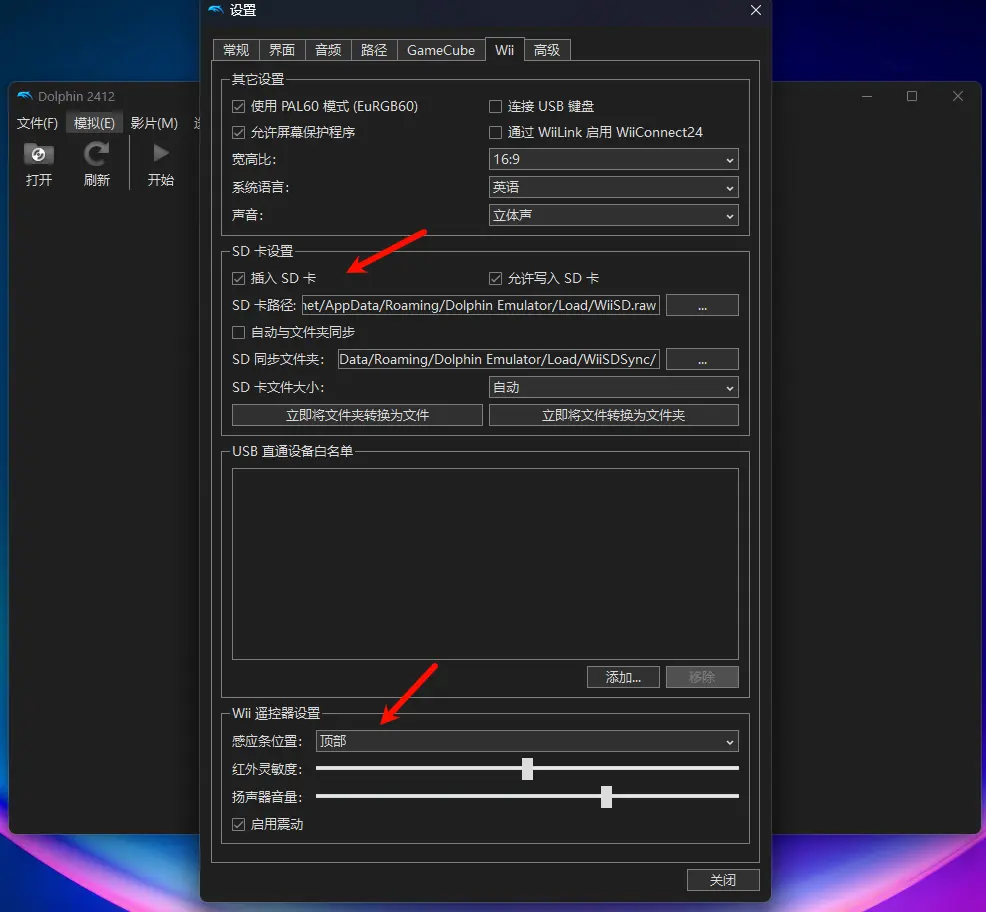Open the 宽高比 16:9 dropdown
The image size is (986, 912).
click(x=613, y=160)
